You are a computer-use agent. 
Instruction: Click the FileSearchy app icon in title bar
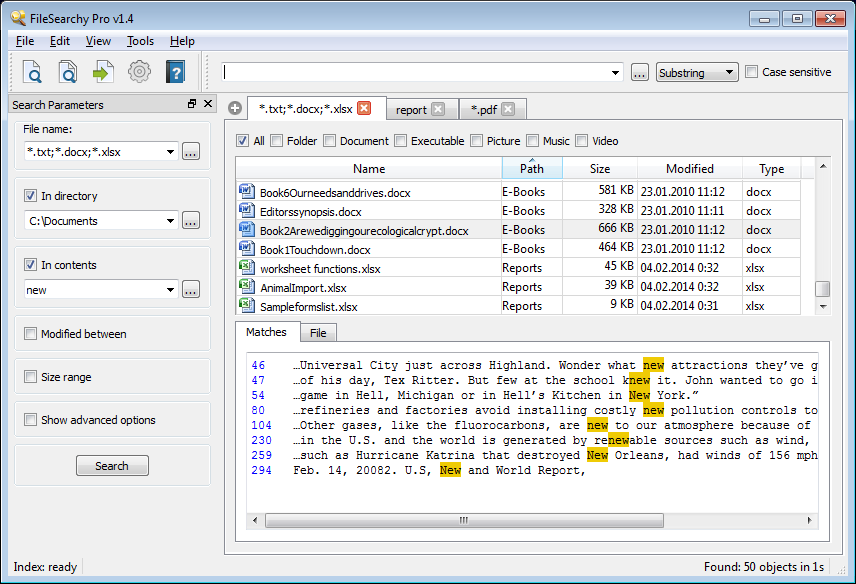tap(18, 18)
